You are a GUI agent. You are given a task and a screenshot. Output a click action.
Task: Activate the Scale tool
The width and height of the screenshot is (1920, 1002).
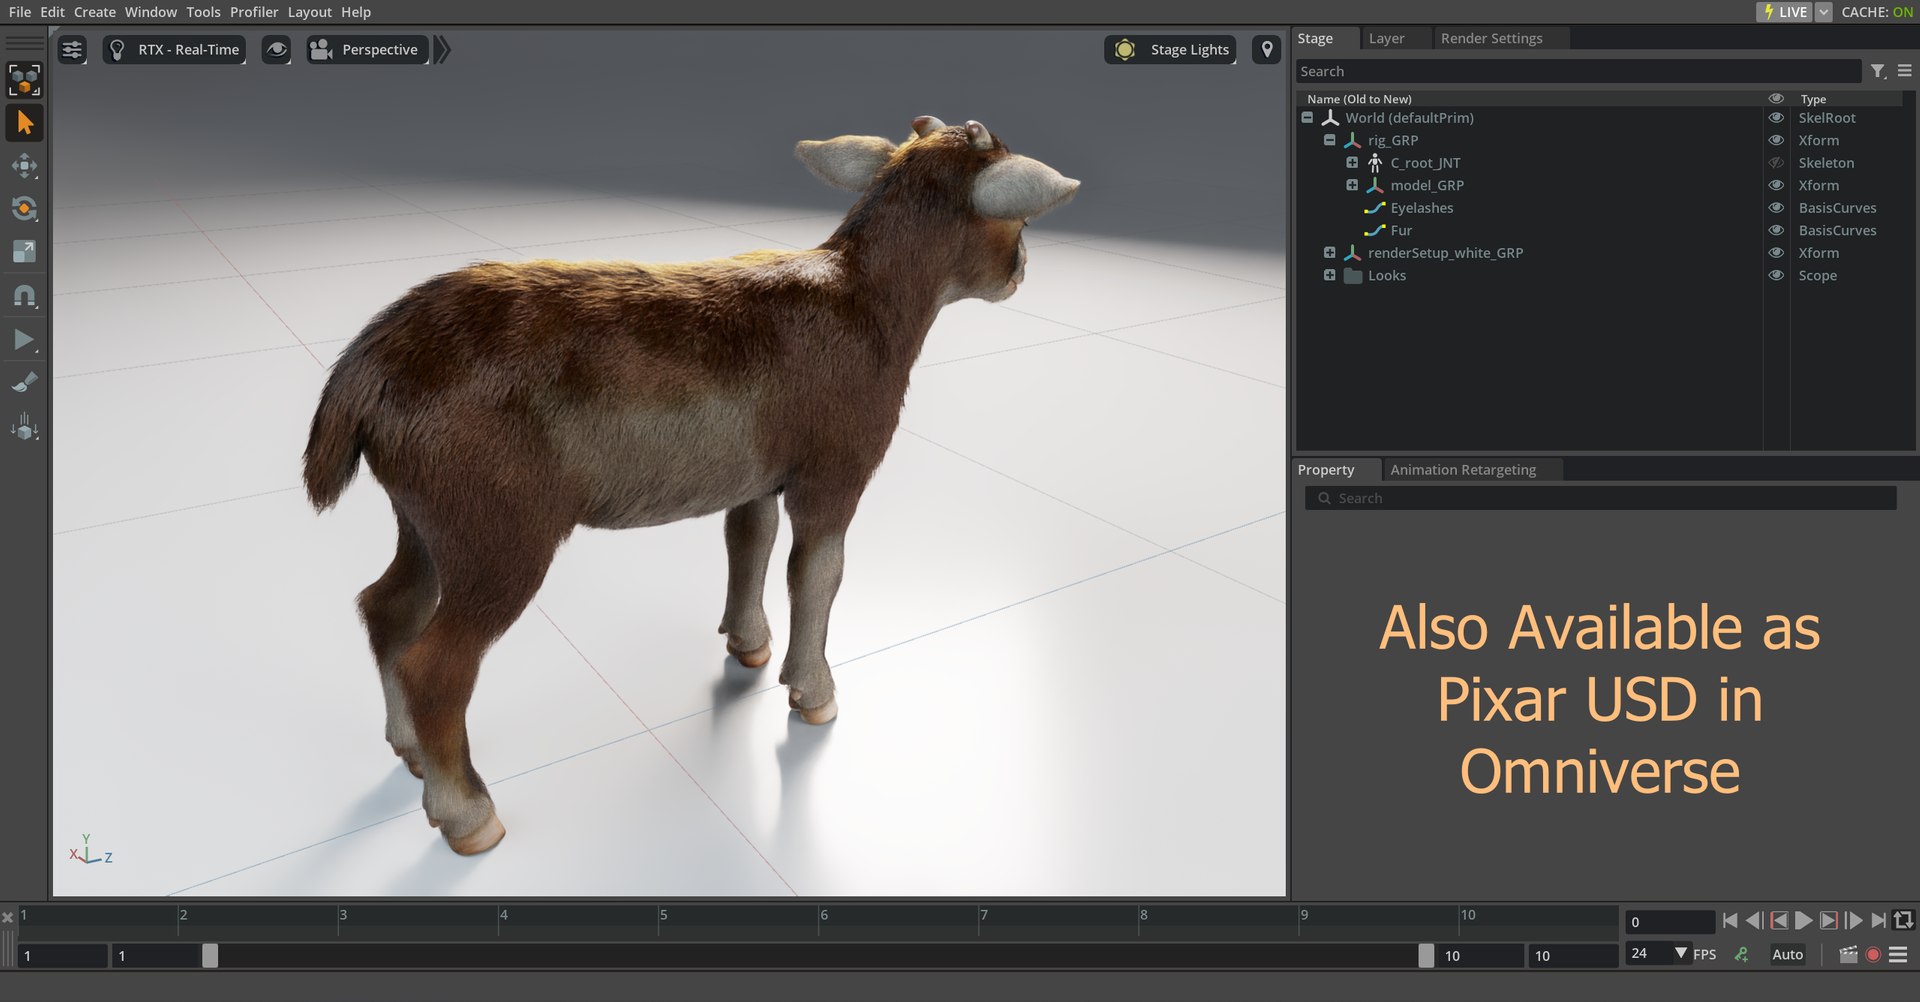pos(24,252)
